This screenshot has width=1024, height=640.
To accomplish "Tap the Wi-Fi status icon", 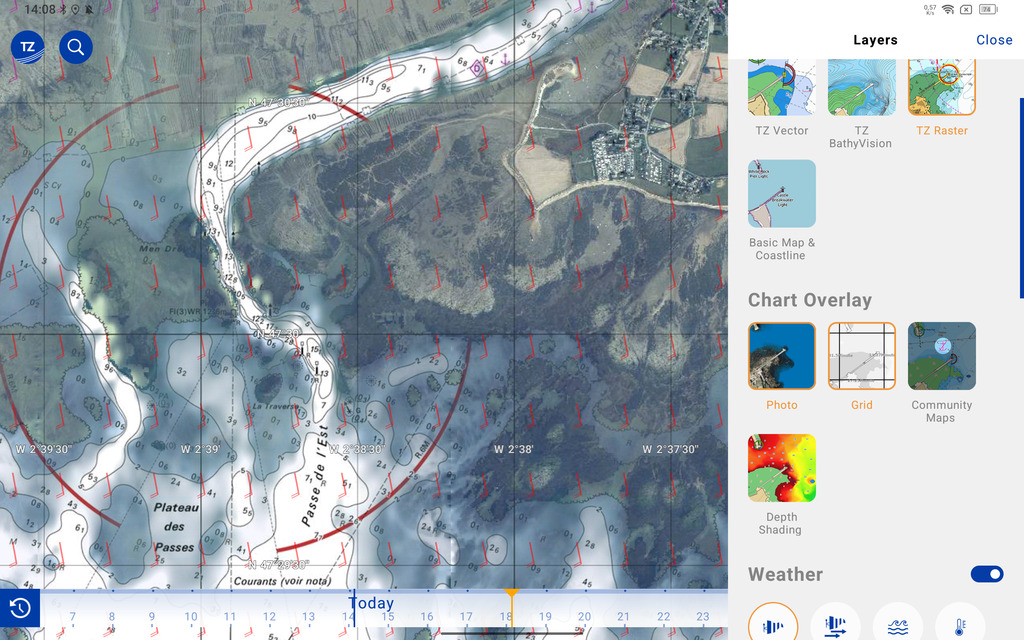I will pyautogui.click(x=947, y=10).
